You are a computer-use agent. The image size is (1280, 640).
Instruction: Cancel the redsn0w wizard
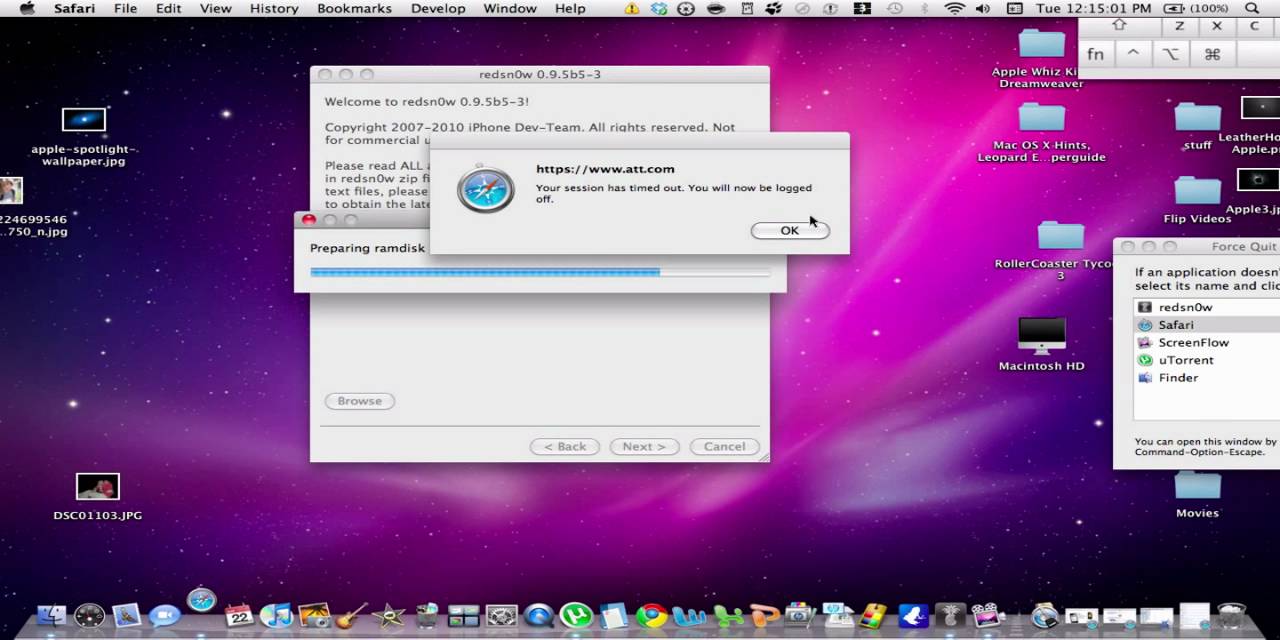[x=724, y=447]
